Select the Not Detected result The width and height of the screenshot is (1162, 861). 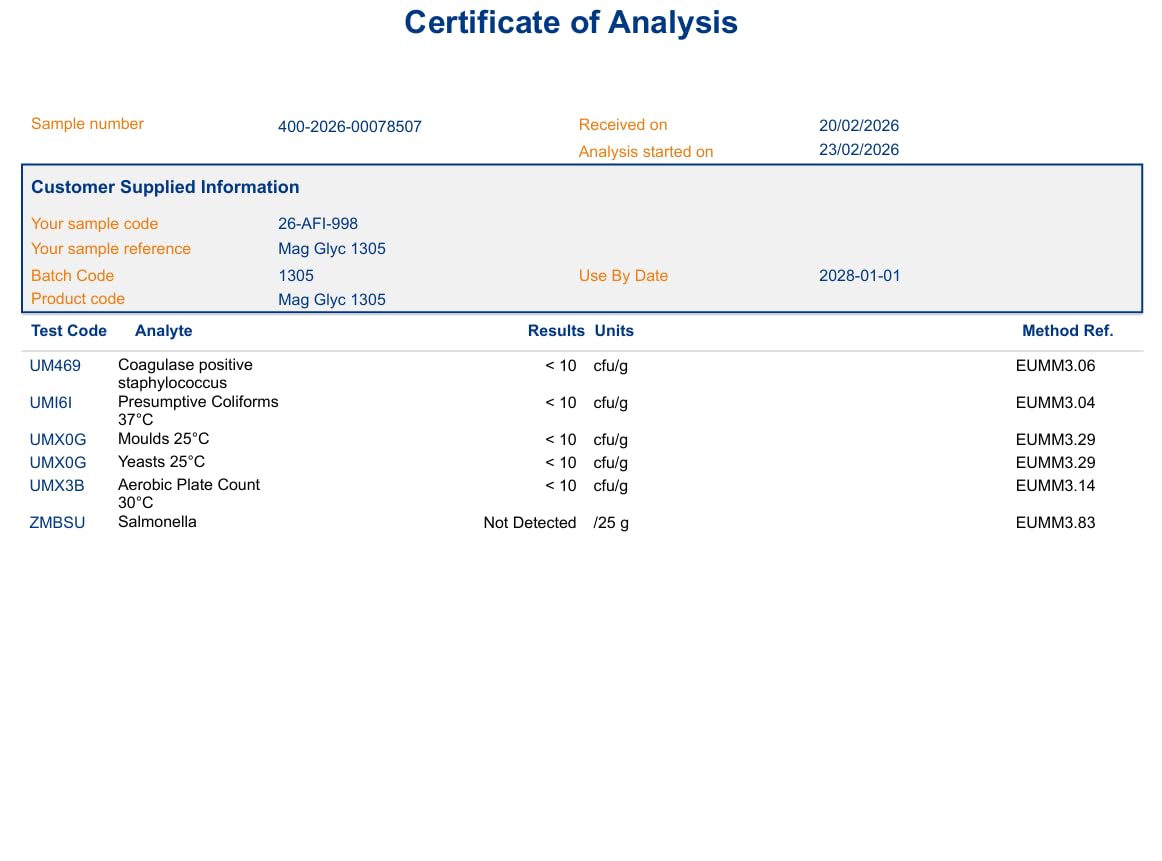[x=530, y=522]
